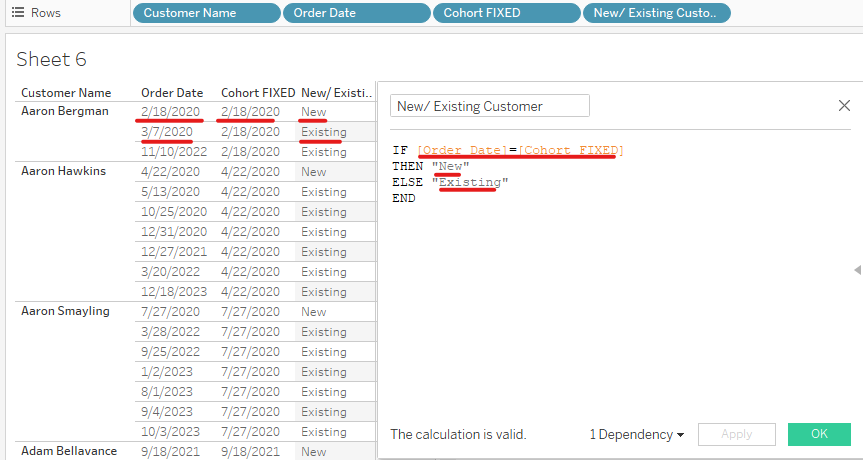Screen dimensions: 863x460
Task: Select the Customer Name pill on Rows
Action: click(x=206, y=13)
